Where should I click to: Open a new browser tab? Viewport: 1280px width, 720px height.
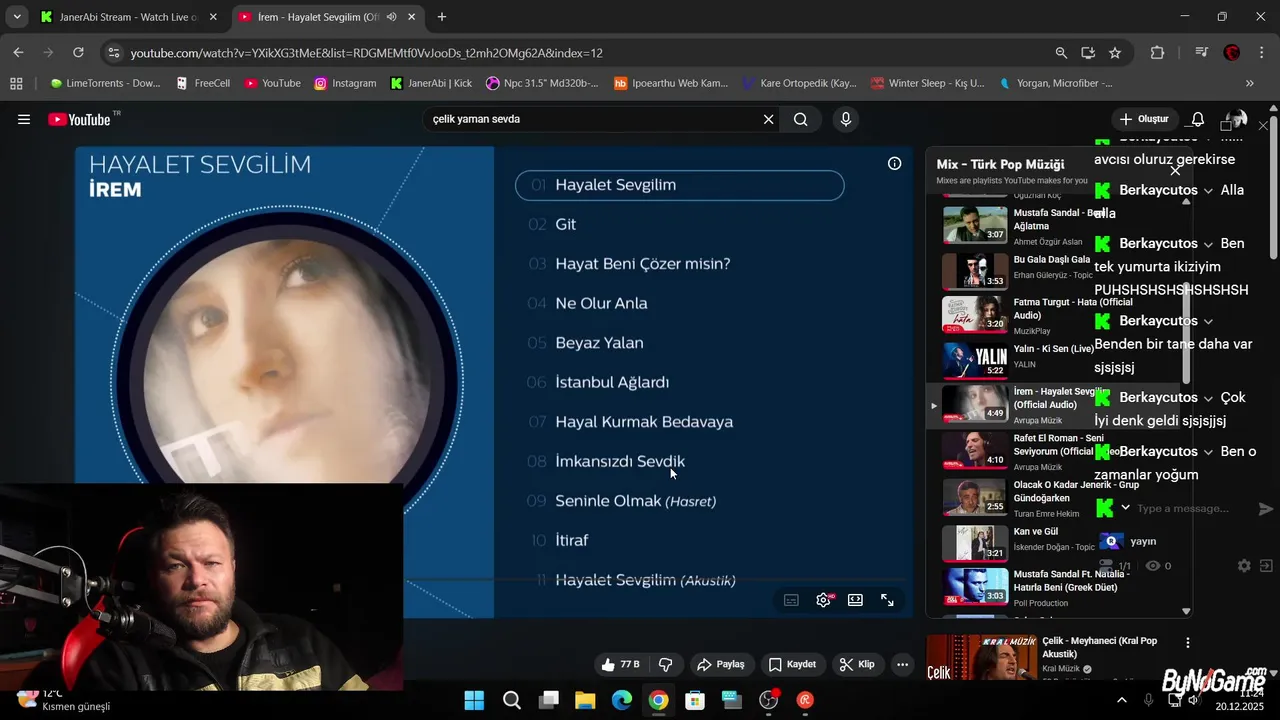tap(442, 17)
